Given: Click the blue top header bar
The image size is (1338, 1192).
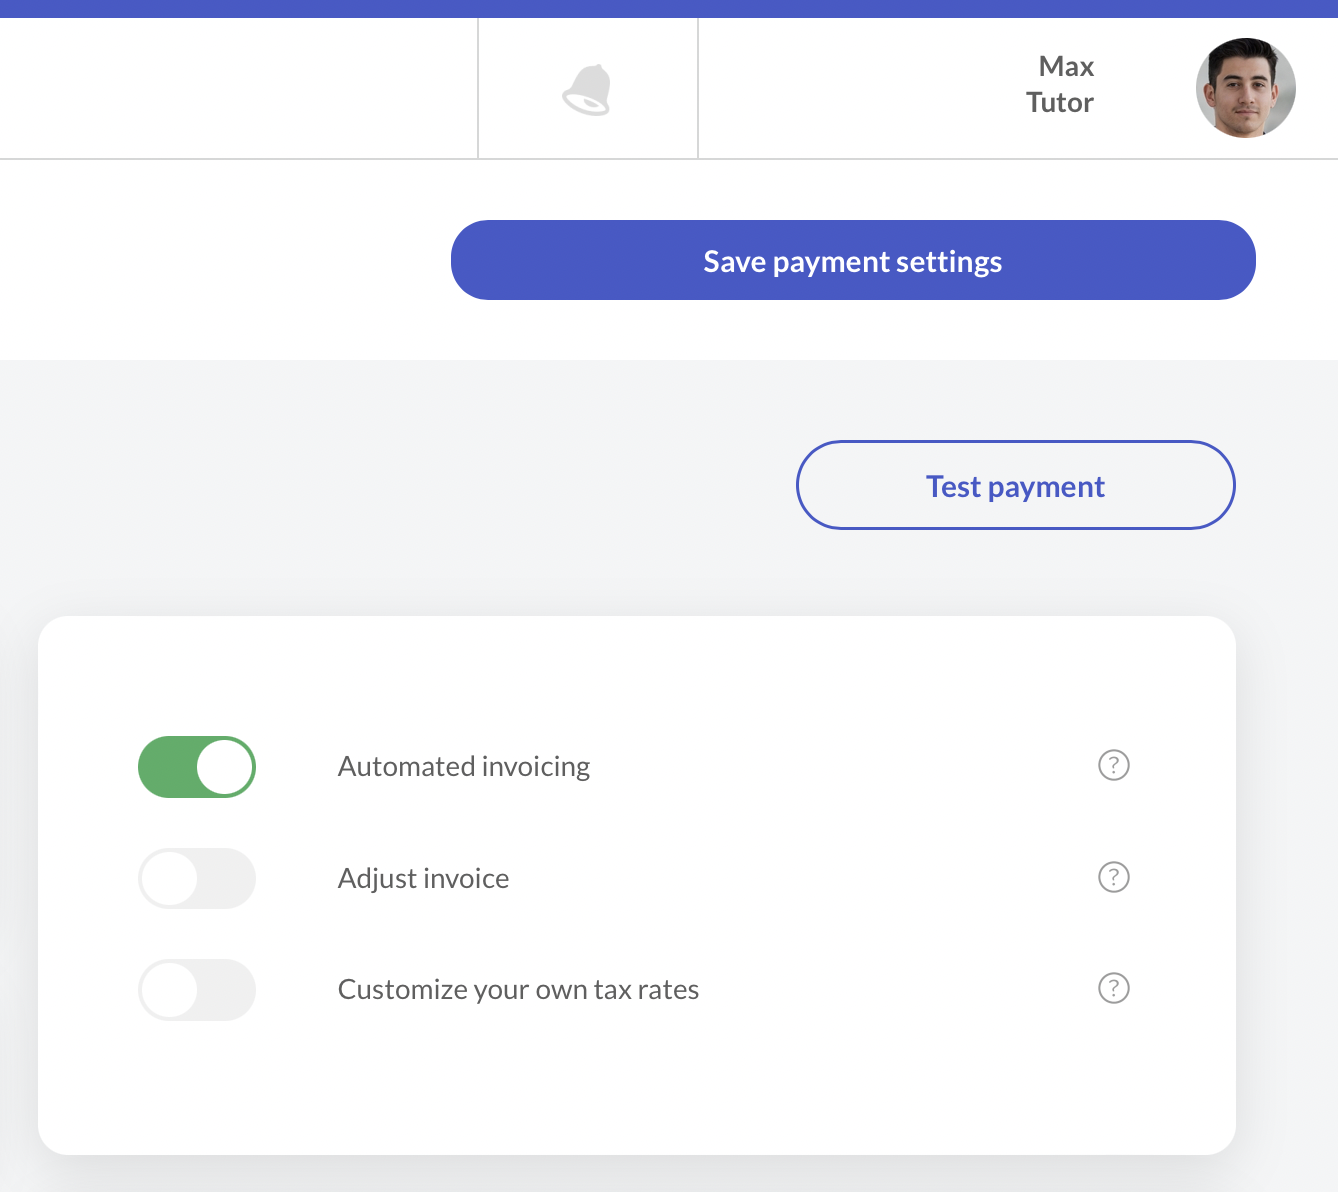Looking at the screenshot, I should tap(668, 8).
